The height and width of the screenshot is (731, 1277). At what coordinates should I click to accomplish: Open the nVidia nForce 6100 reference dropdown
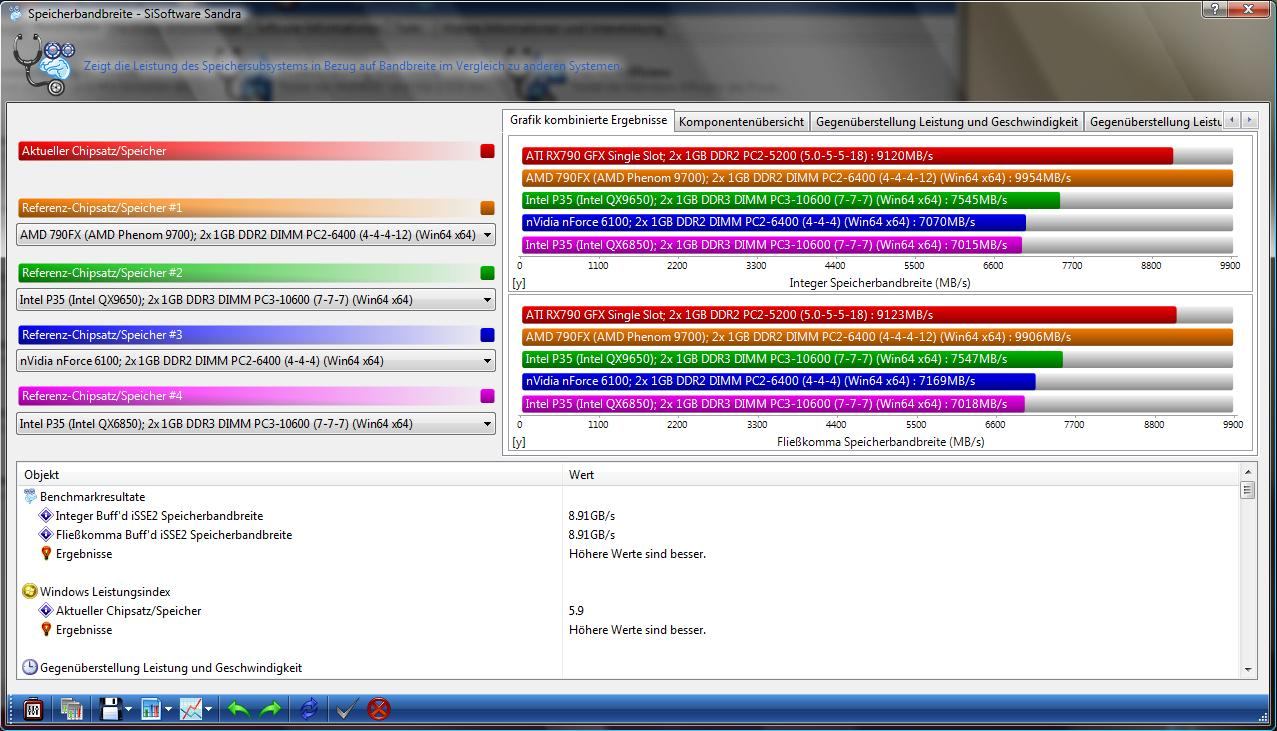[x=256, y=361]
